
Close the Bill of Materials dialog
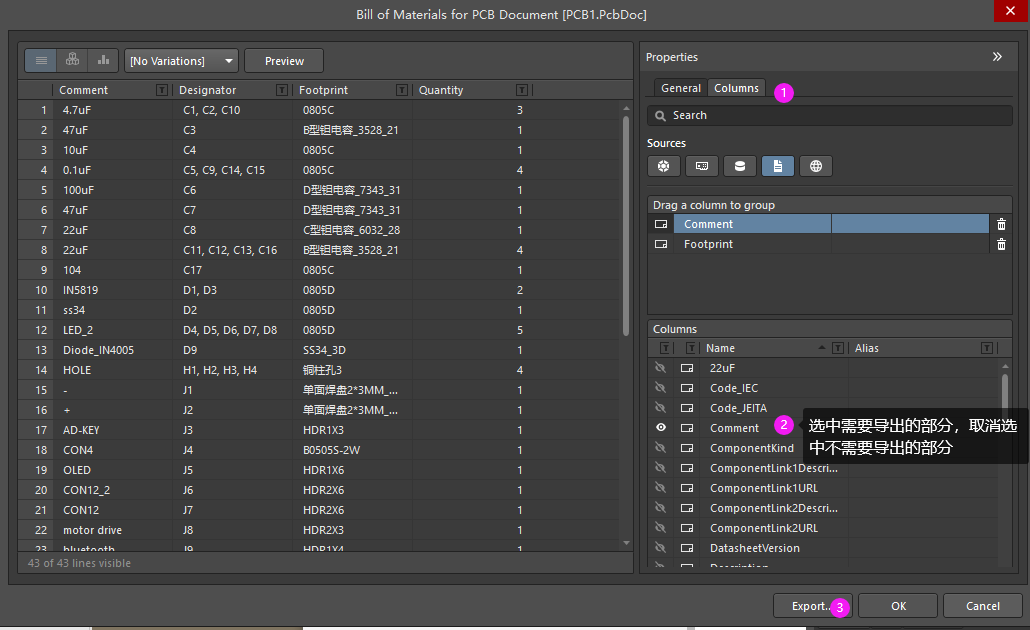1010,11
